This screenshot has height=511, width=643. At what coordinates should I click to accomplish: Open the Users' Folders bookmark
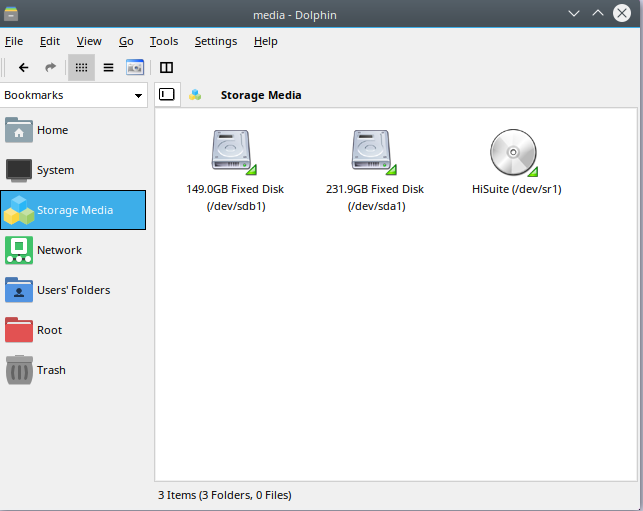coord(73,290)
